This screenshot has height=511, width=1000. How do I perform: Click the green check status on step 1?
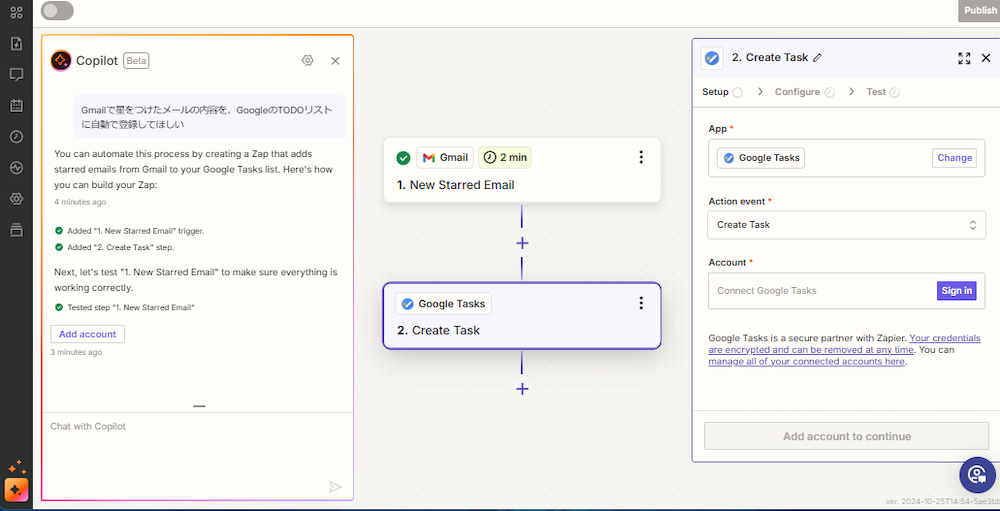point(402,158)
